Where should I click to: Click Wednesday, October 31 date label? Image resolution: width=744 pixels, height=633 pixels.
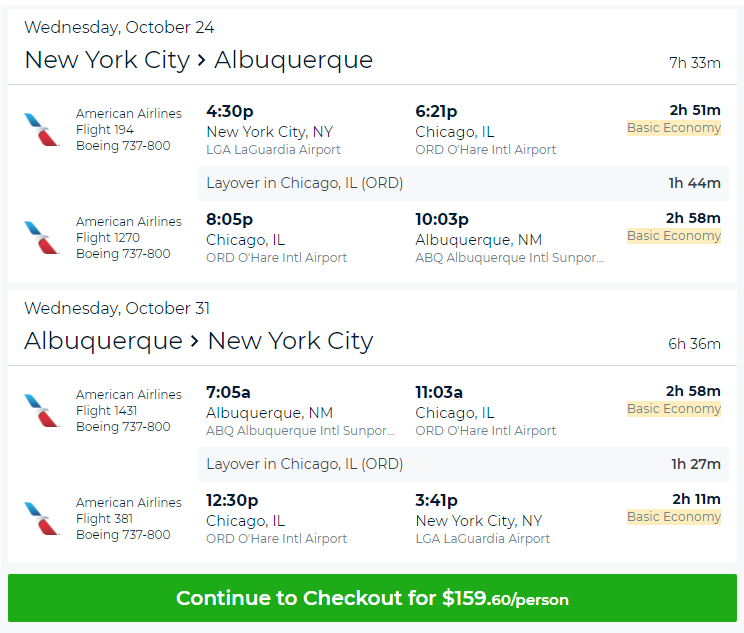117,308
